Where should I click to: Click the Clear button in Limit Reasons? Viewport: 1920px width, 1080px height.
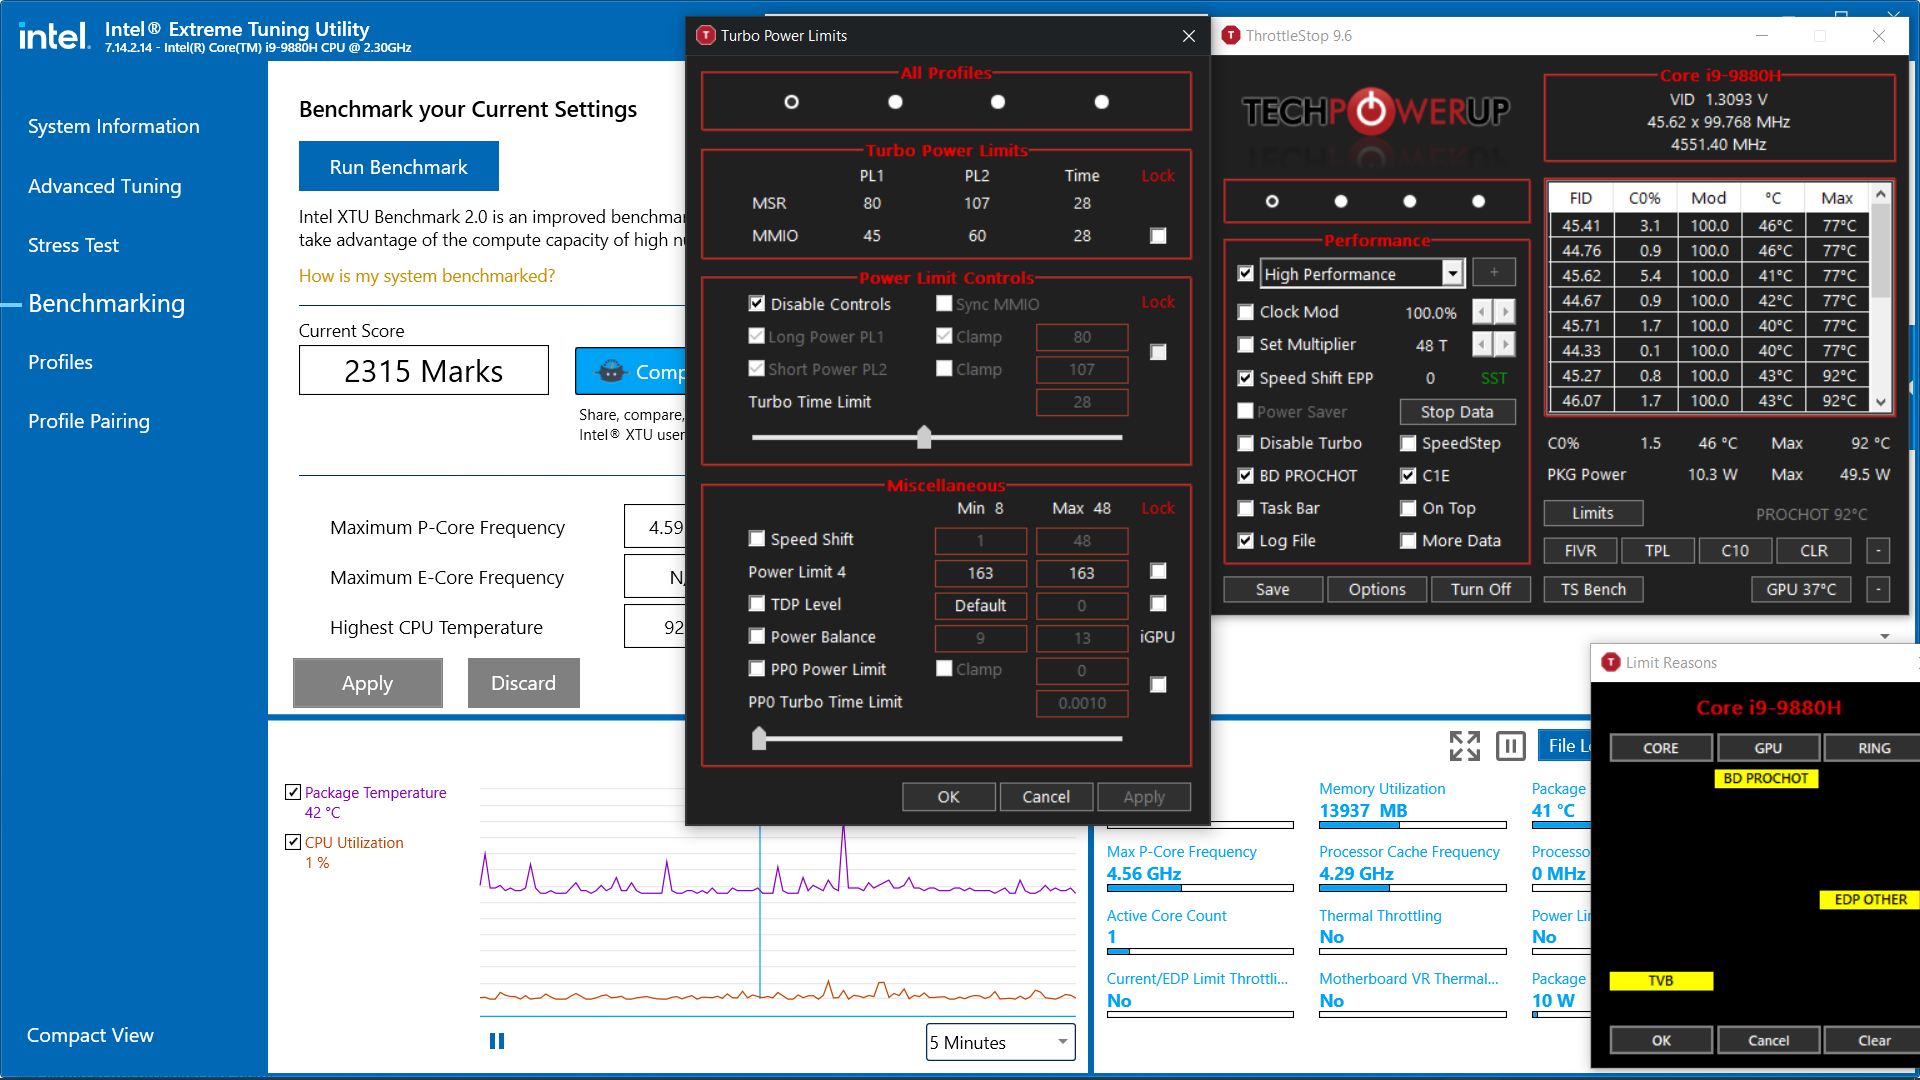1873,1040
